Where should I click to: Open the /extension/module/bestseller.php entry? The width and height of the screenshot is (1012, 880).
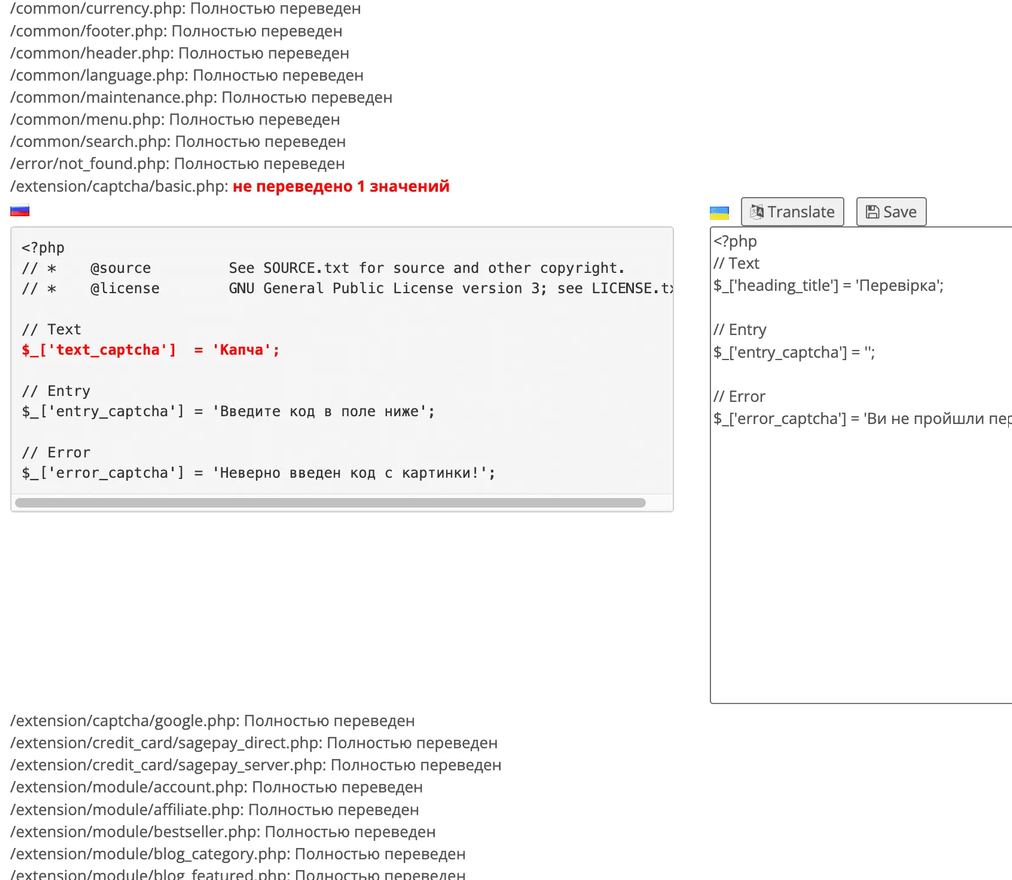(223, 832)
